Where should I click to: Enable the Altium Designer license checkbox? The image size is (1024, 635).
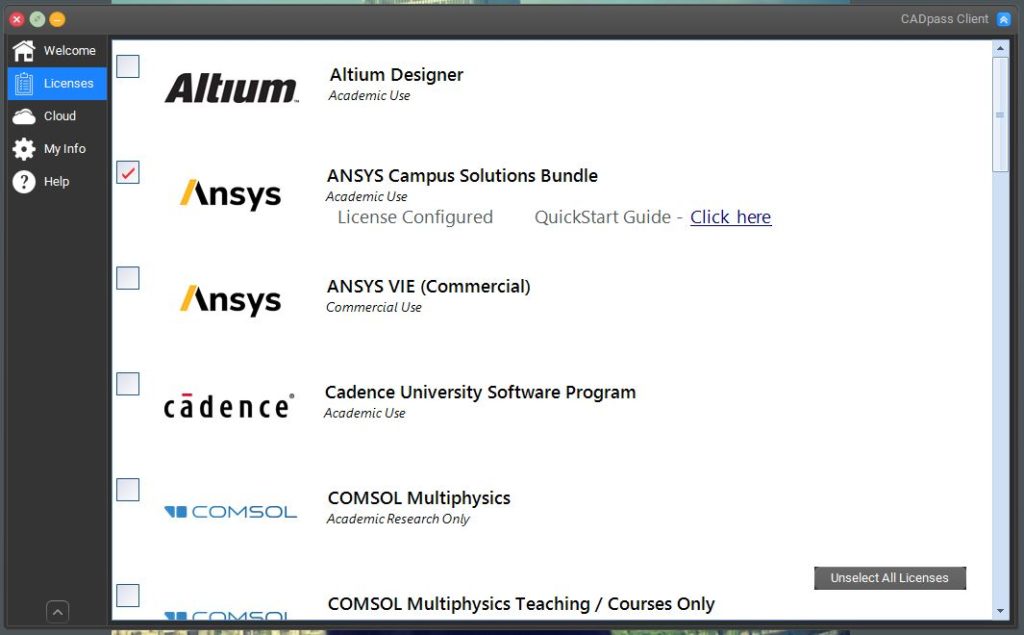tap(128, 66)
